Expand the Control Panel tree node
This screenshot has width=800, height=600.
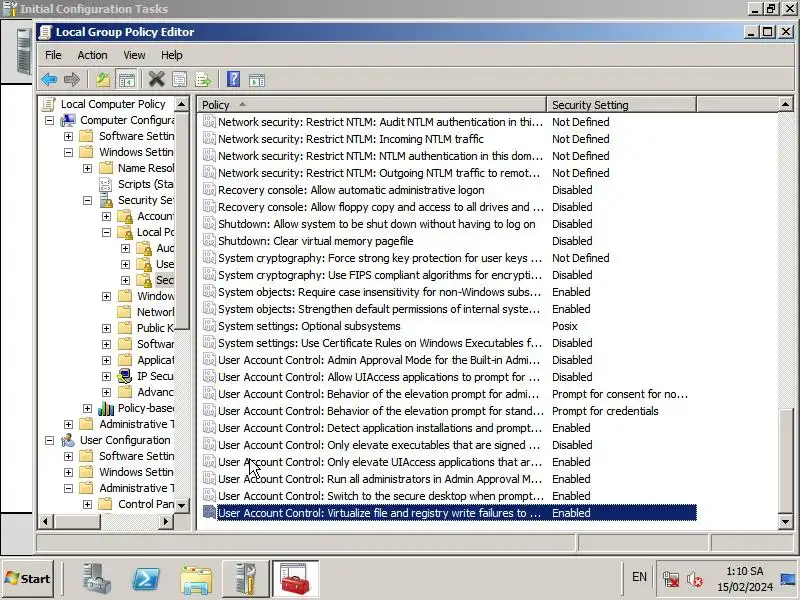tap(87, 504)
